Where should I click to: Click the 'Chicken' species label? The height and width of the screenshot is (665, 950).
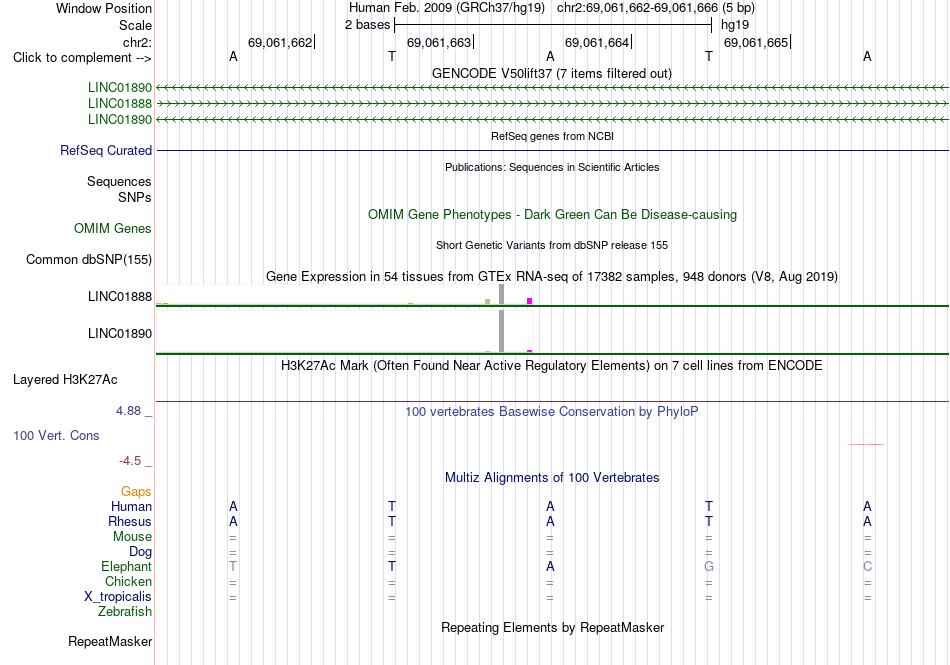pyautogui.click(x=128, y=581)
